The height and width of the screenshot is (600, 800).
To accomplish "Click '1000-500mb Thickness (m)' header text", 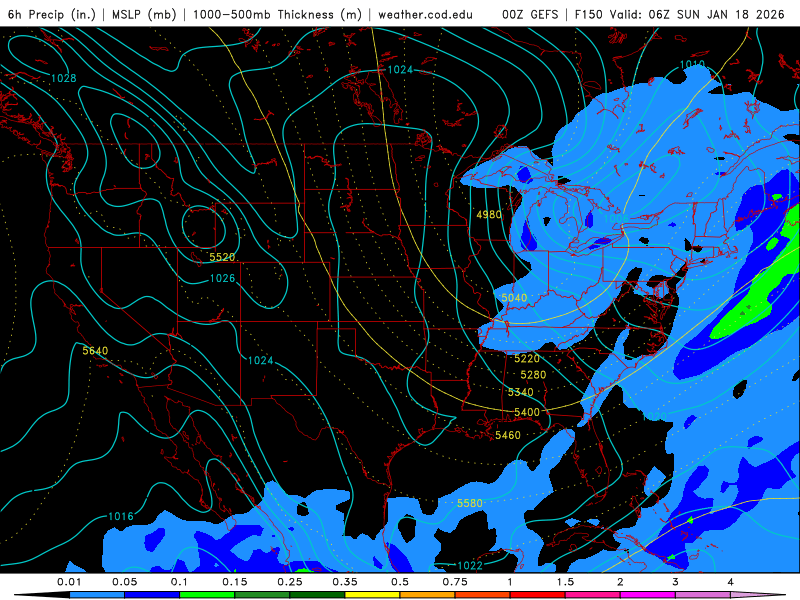I will (x=277, y=14).
